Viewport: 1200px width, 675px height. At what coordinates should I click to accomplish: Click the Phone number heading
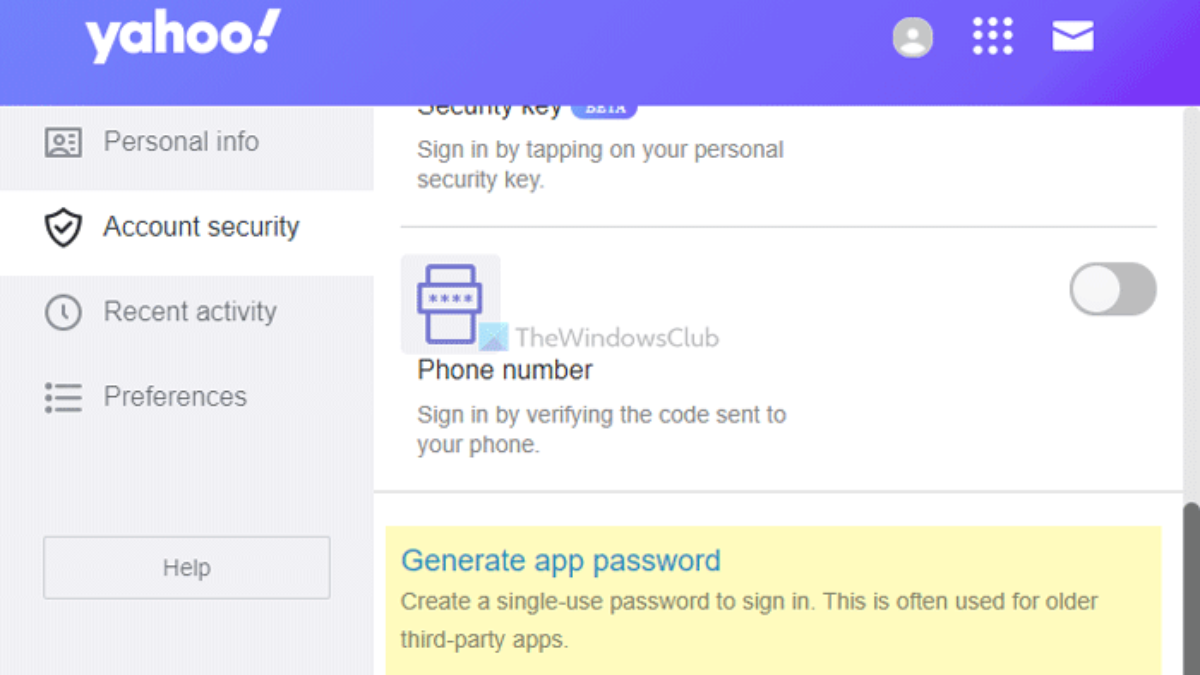(x=505, y=370)
